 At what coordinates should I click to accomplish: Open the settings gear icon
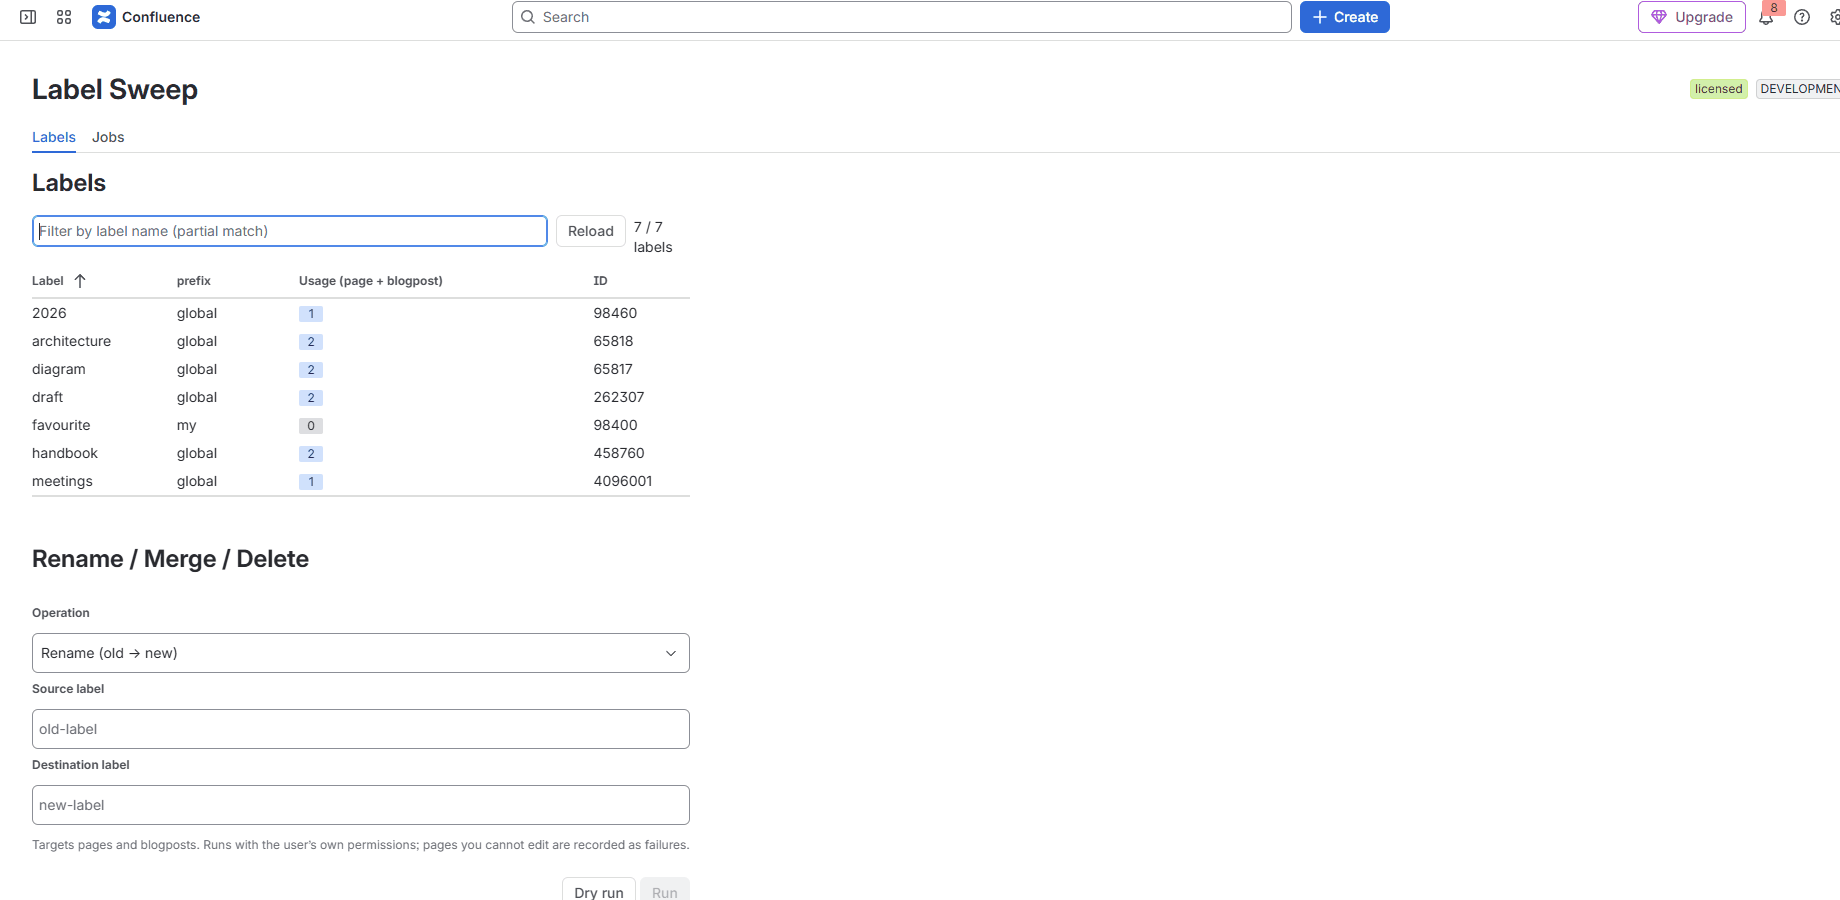pos(1835,17)
